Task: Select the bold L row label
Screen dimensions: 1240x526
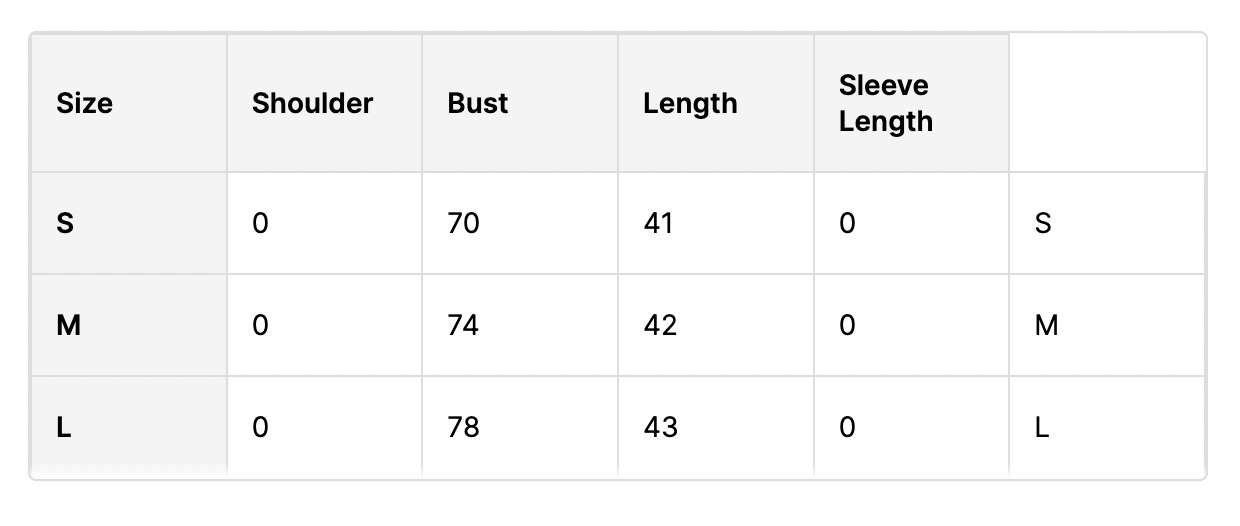Action: (64, 427)
